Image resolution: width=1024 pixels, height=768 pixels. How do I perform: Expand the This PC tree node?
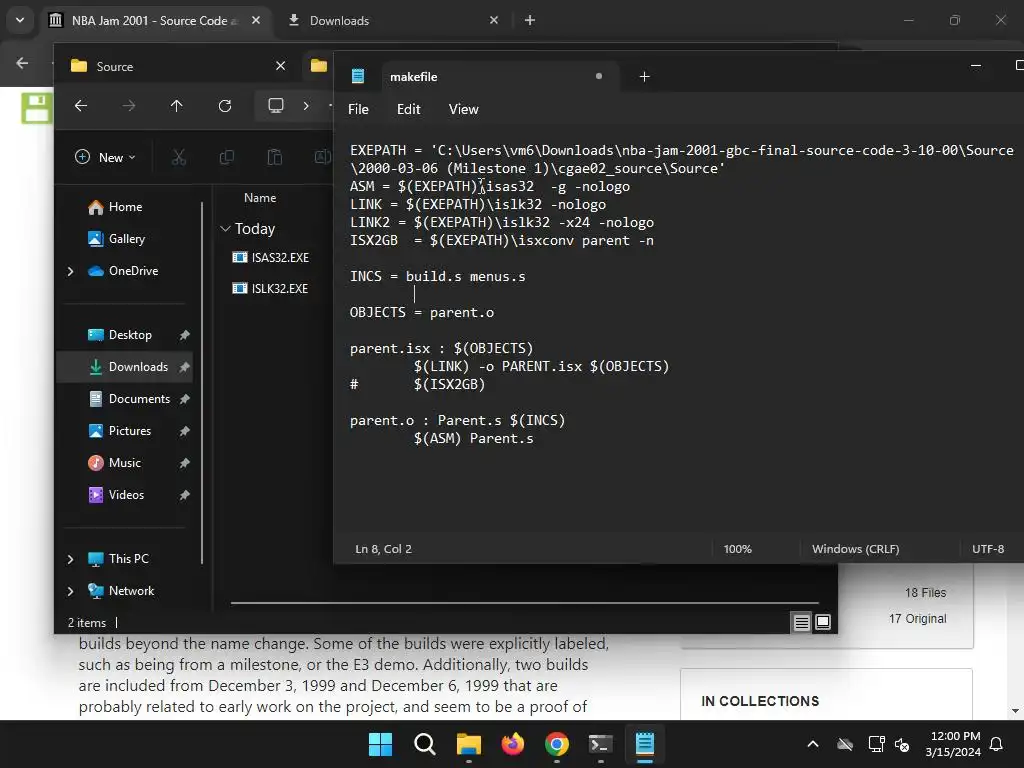click(x=71, y=559)
